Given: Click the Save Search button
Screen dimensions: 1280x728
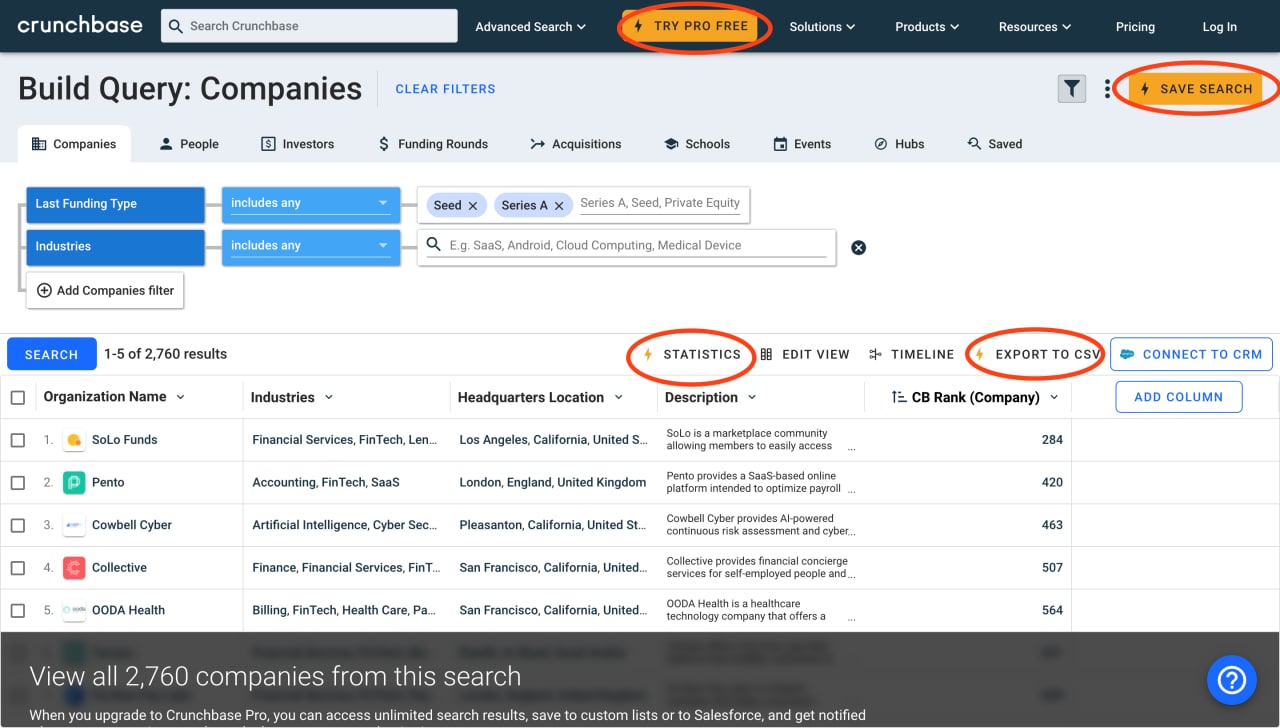Looking at the screenshot, I should (x=1195, y=89).
